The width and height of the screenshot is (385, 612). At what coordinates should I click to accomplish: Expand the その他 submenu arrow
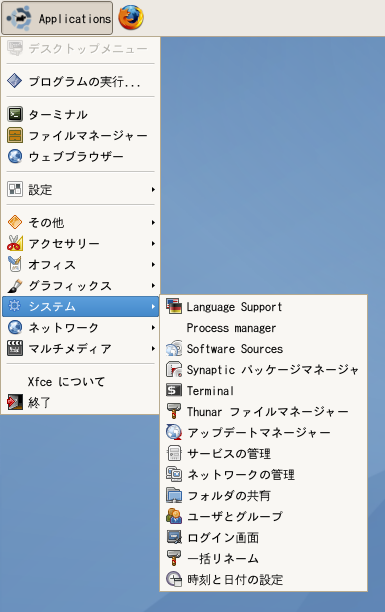tap(153, 222)
